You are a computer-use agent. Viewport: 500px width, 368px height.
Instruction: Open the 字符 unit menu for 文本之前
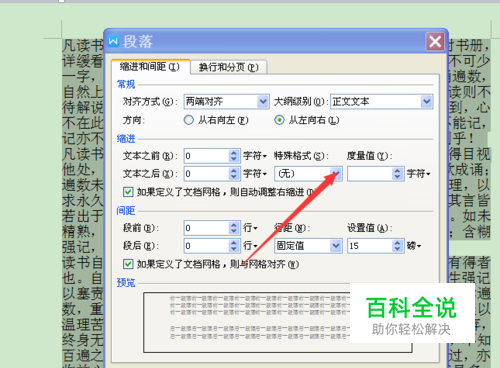[x=255, y=156]
